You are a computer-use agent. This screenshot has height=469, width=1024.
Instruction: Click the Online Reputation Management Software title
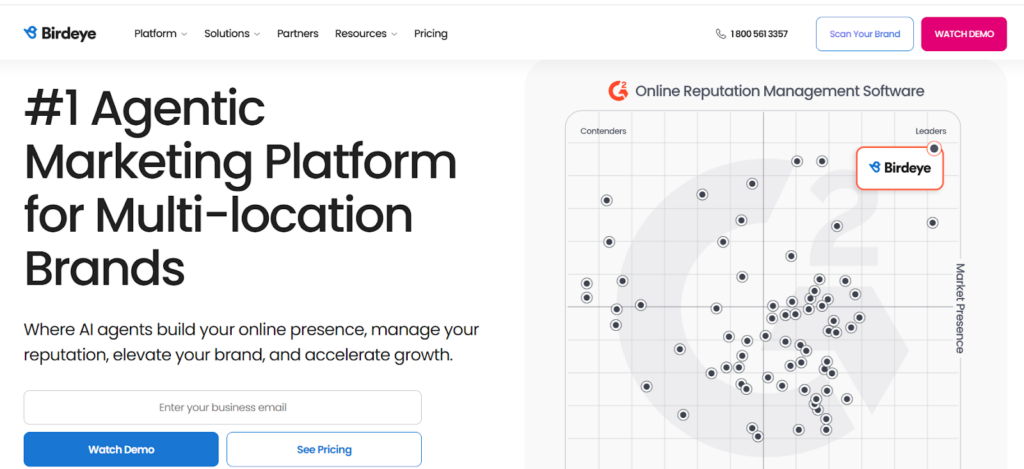click(x=779, y=91)
